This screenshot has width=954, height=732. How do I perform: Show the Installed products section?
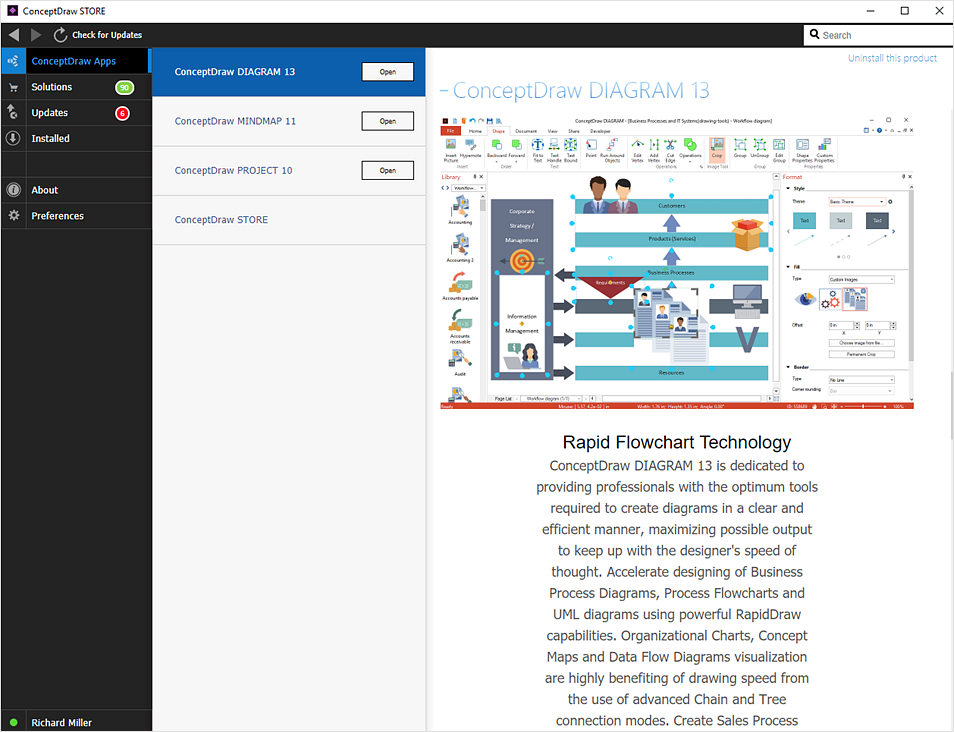[75, 138]
